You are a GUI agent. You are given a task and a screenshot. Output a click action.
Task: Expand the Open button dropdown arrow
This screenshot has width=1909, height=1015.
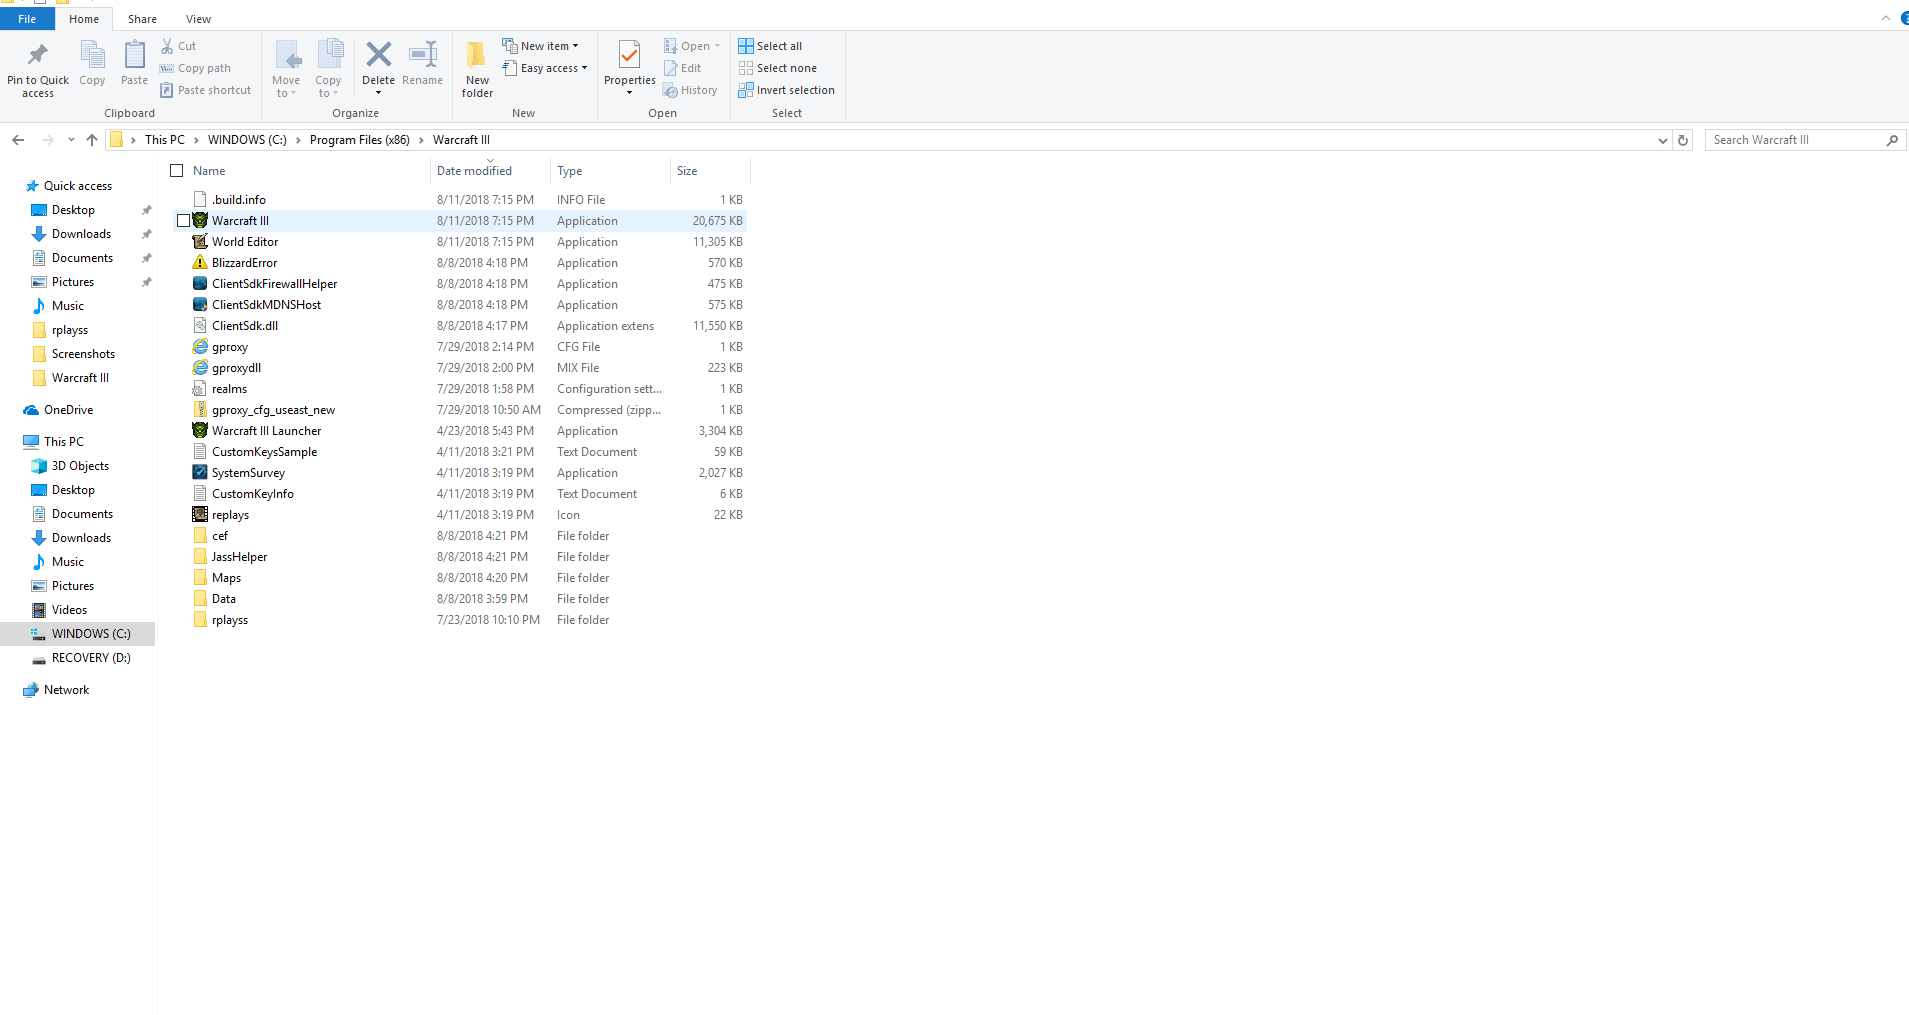[x=717, y=46]
